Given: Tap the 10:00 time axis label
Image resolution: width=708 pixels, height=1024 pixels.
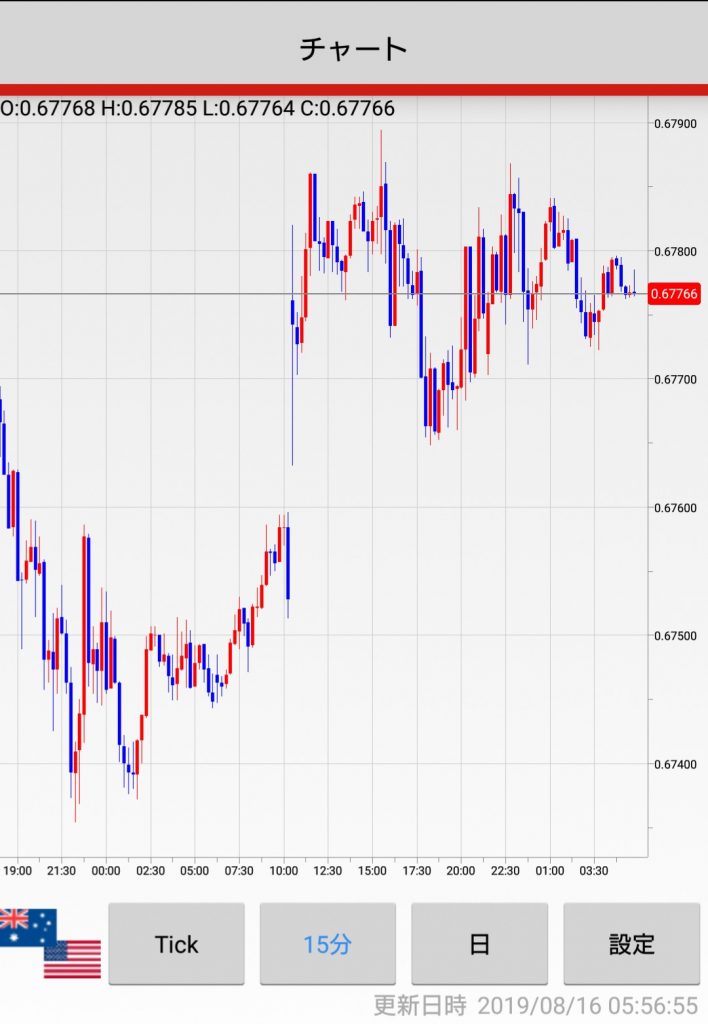Looking at the screenshot, I should click(x=283, y=871).
